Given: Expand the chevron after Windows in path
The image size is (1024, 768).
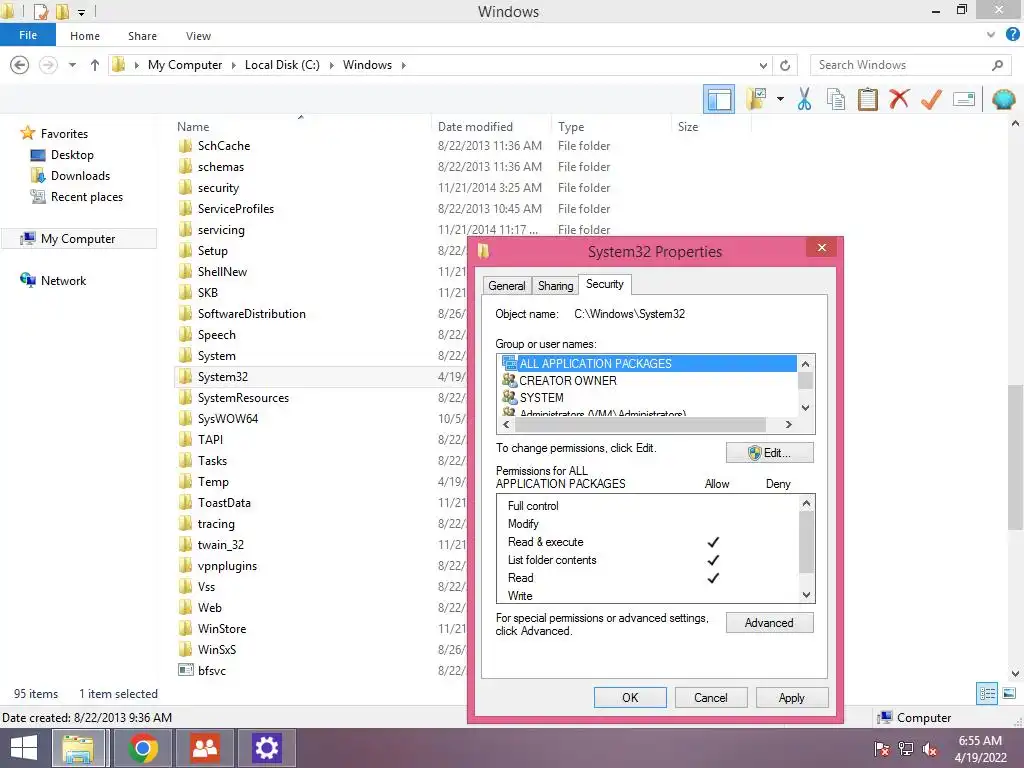Looking at the screenshot, I should pyautogui.click(x=404, y=65).
